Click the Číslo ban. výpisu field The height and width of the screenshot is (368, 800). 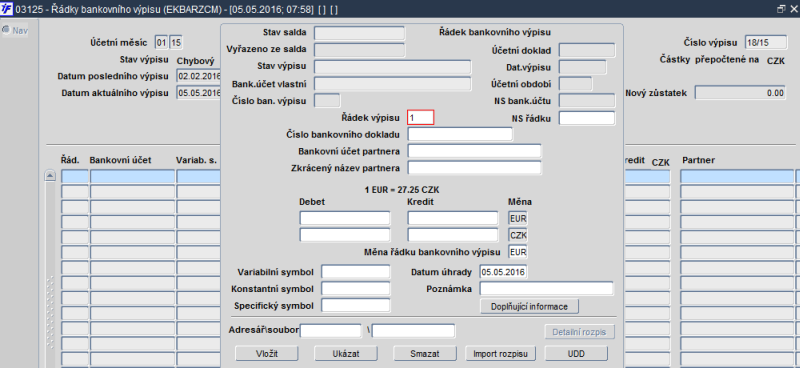click(327, 101)
